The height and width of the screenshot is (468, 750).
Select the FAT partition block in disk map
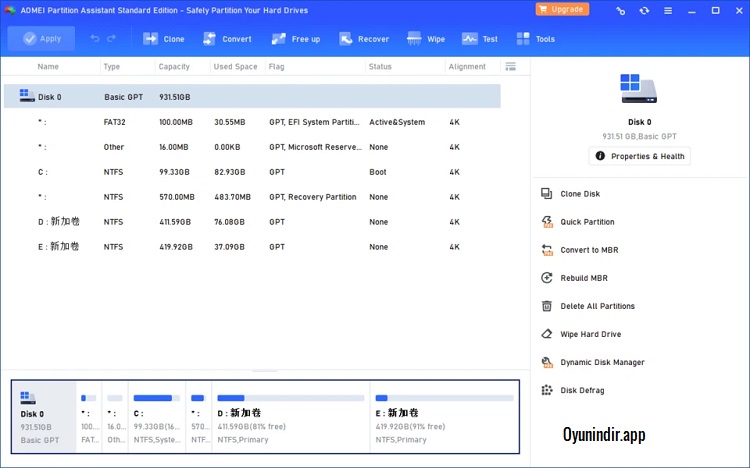click(x=89, y=417)
